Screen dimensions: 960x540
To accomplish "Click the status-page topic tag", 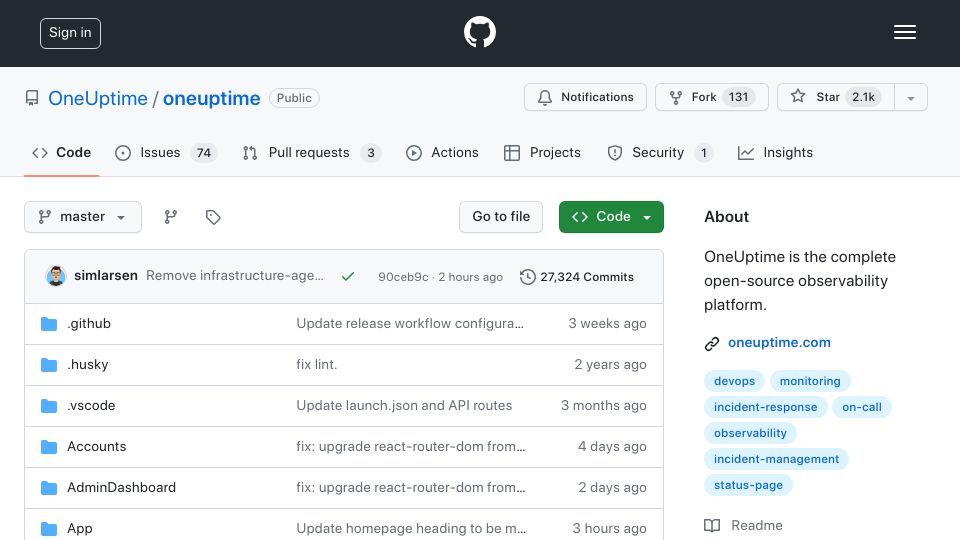I will pyautogui.click(x=748, y=485).
